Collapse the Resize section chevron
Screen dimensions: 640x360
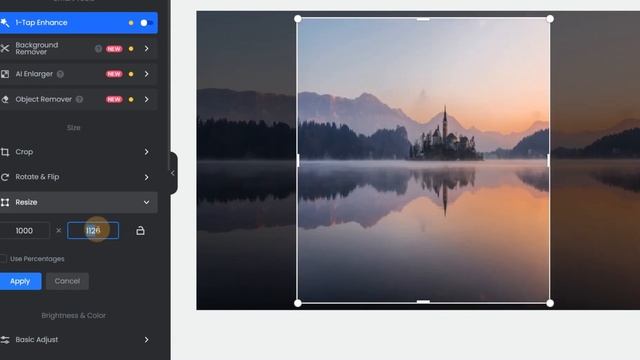147,202
